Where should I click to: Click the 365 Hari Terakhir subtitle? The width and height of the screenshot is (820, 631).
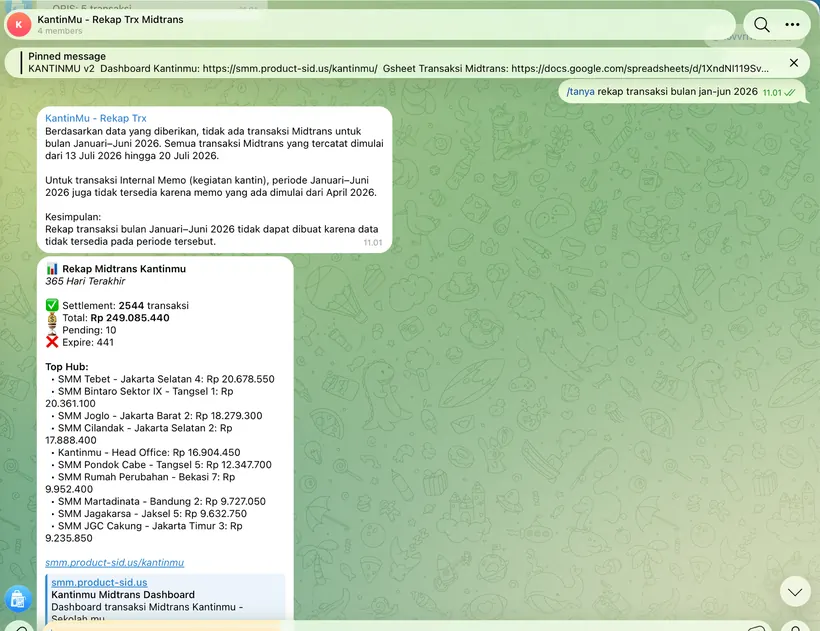85,281
